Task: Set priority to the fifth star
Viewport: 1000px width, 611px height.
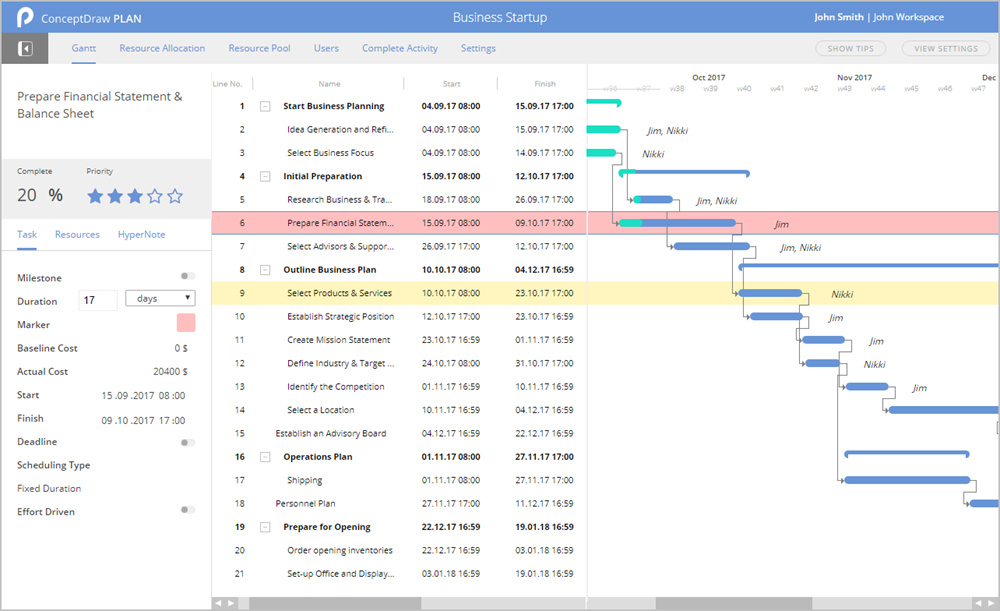Action: pyautogui.click(x=175, y=196)
